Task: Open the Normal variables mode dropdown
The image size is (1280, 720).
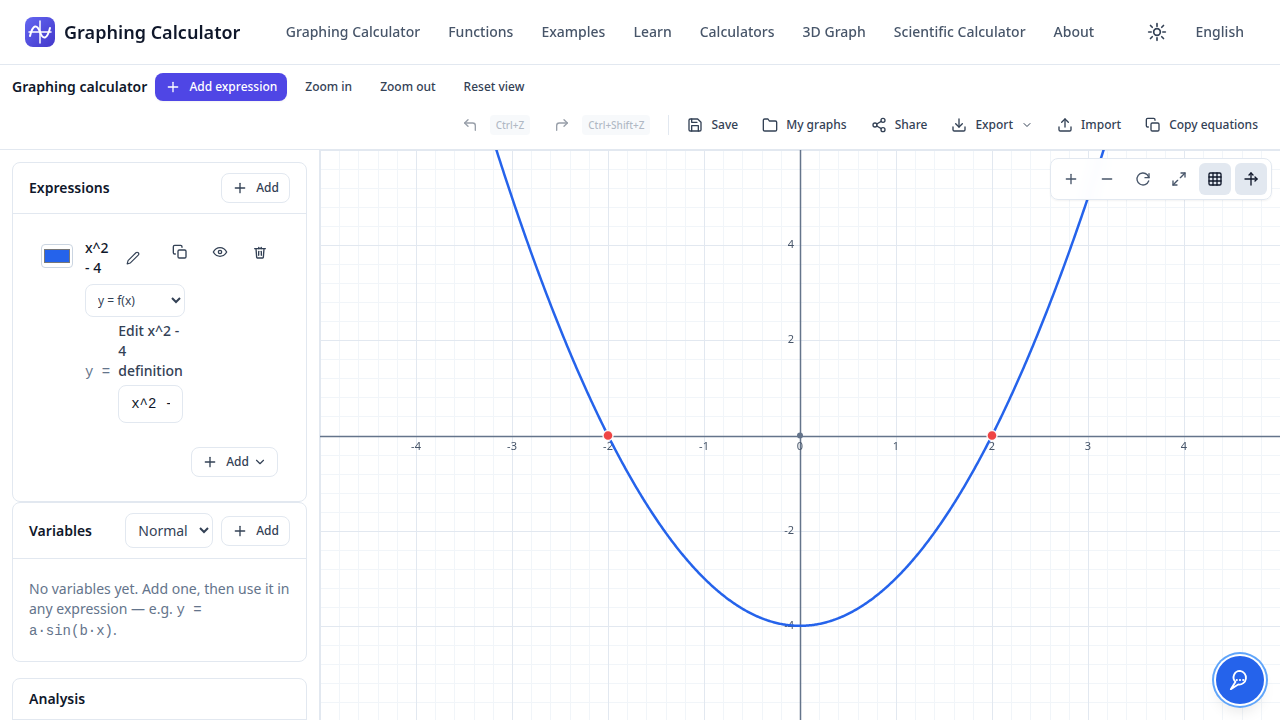Action: pyautogui.click(x=169, y=531)
